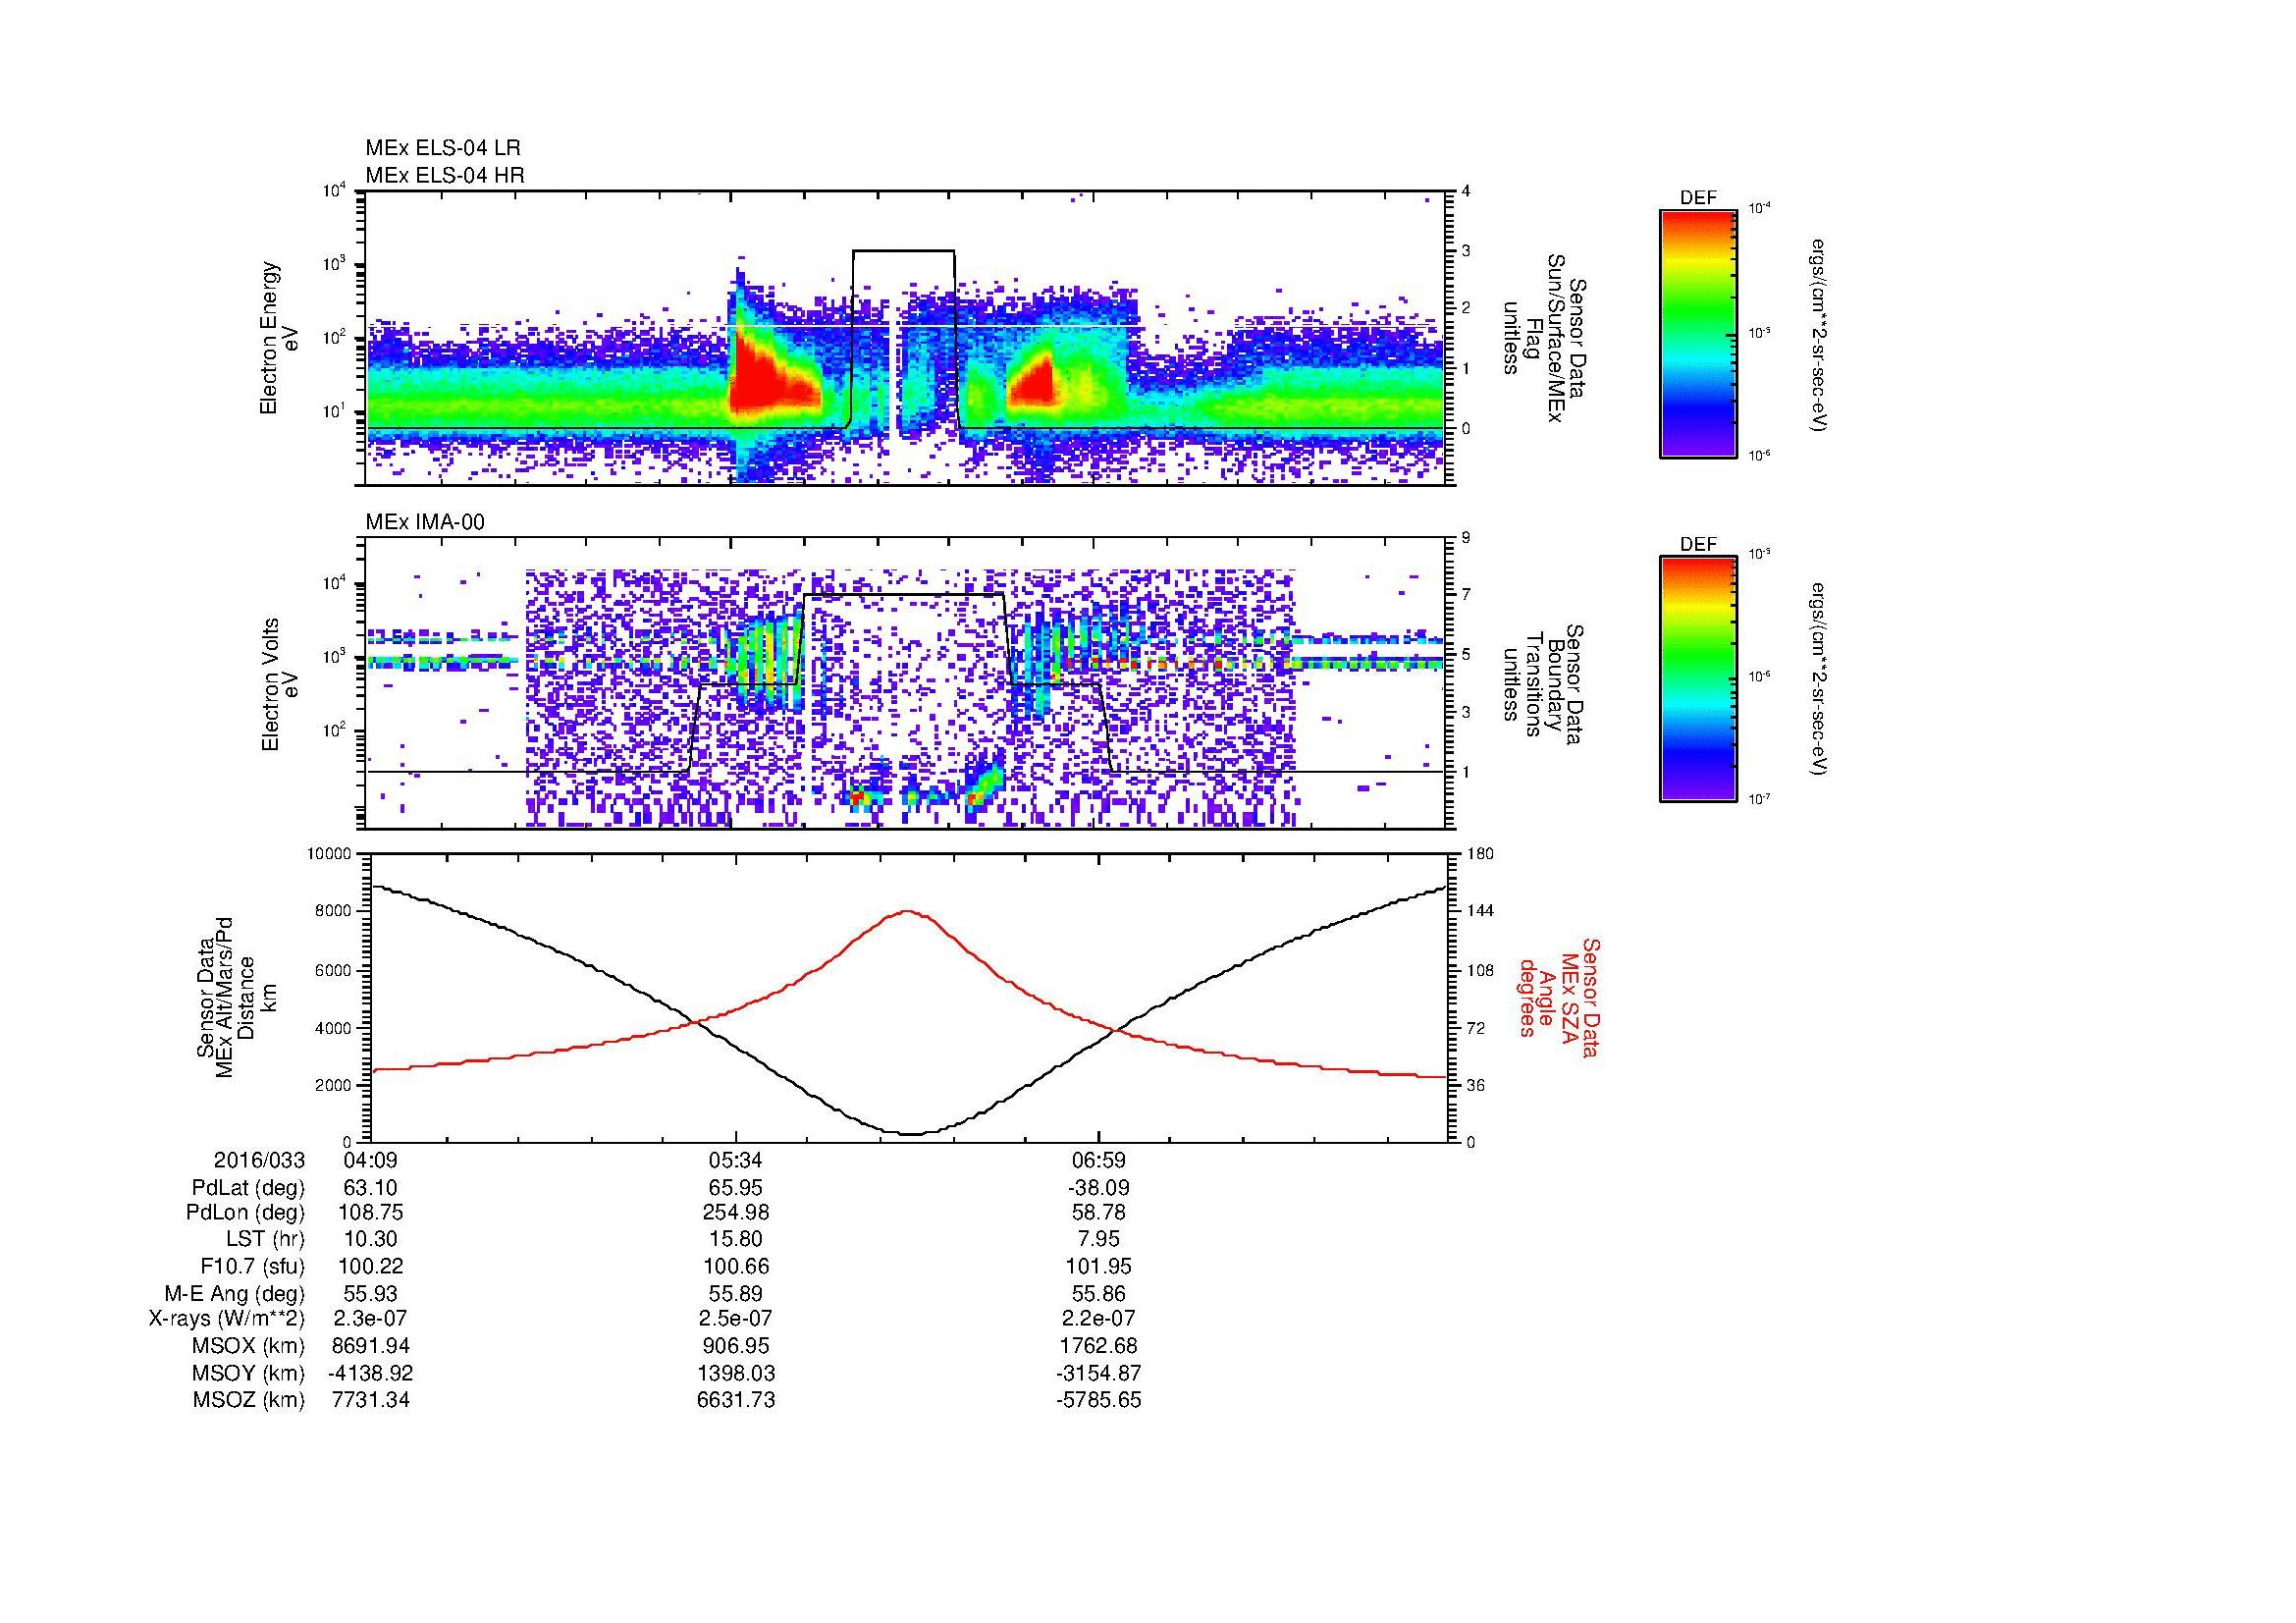Viewport: 2296px width, 1623px height.
Task: Click the "2016/033" date label
Action: coord(259,1160)
